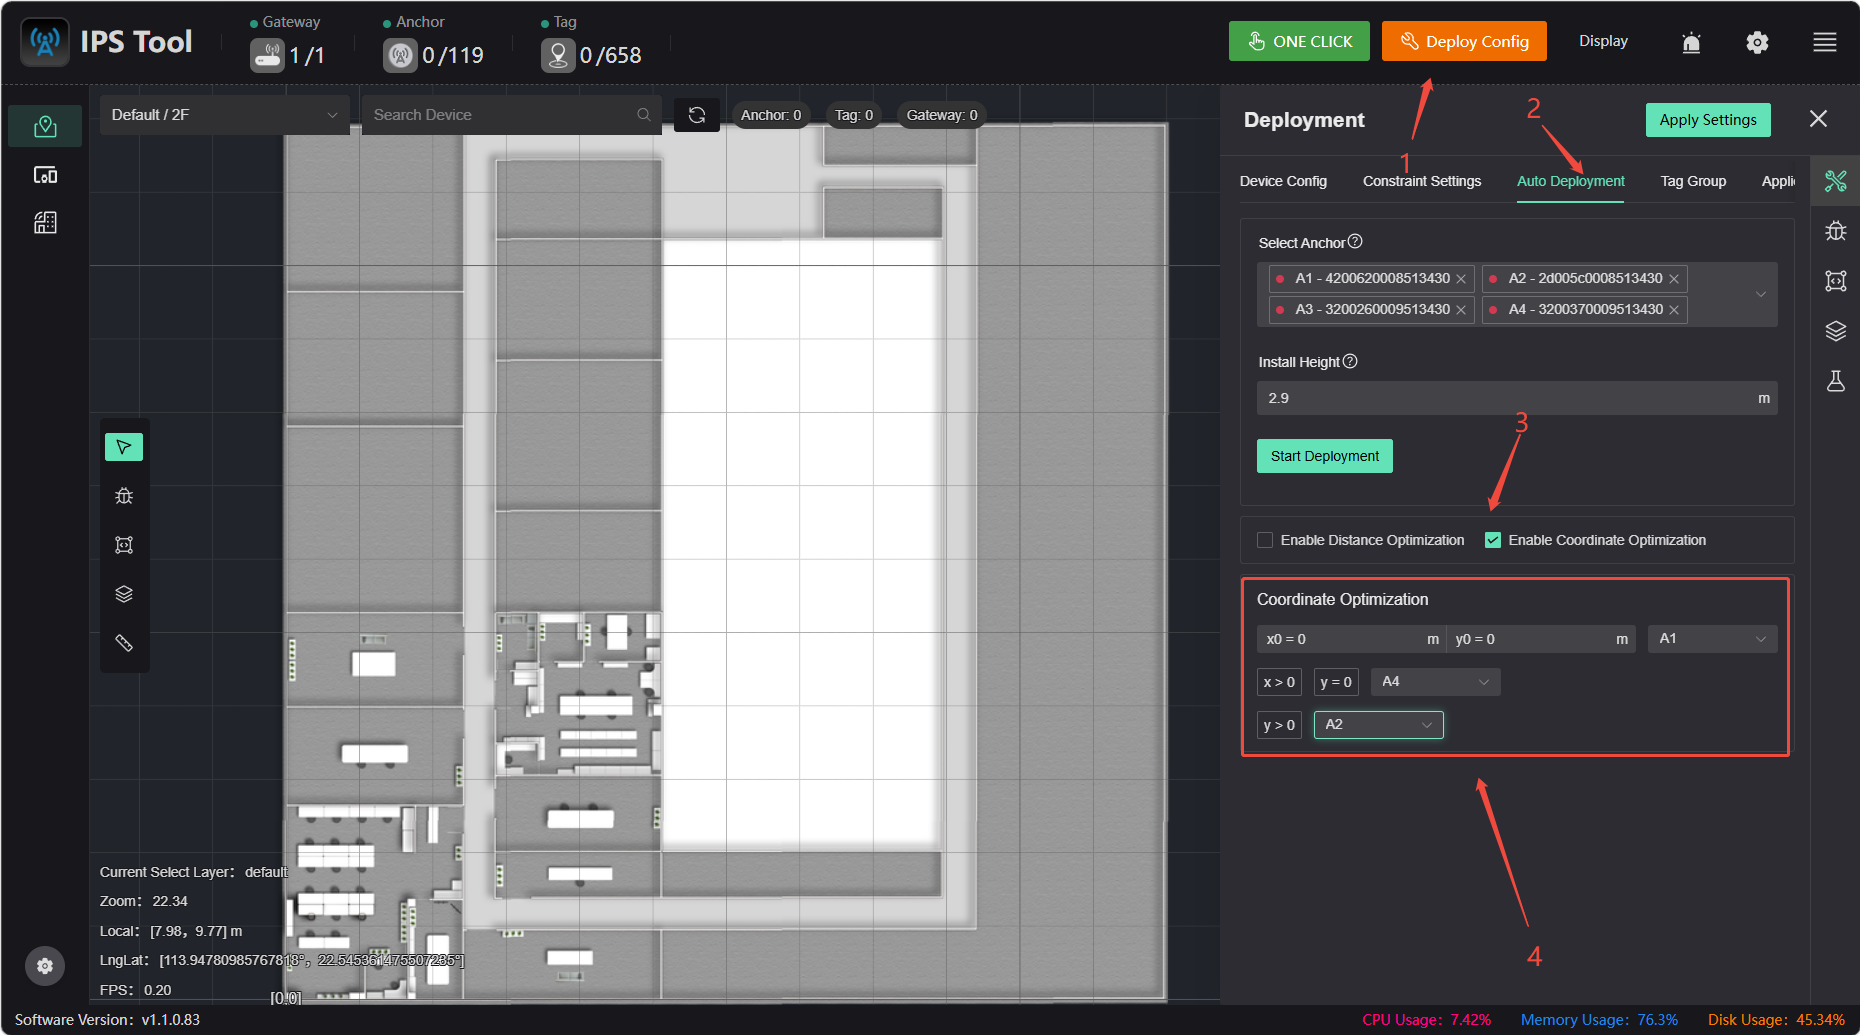Screen dimensions: 1860x1035
Task: Click the y = 0 label box
Action: tap(1336, 682)
